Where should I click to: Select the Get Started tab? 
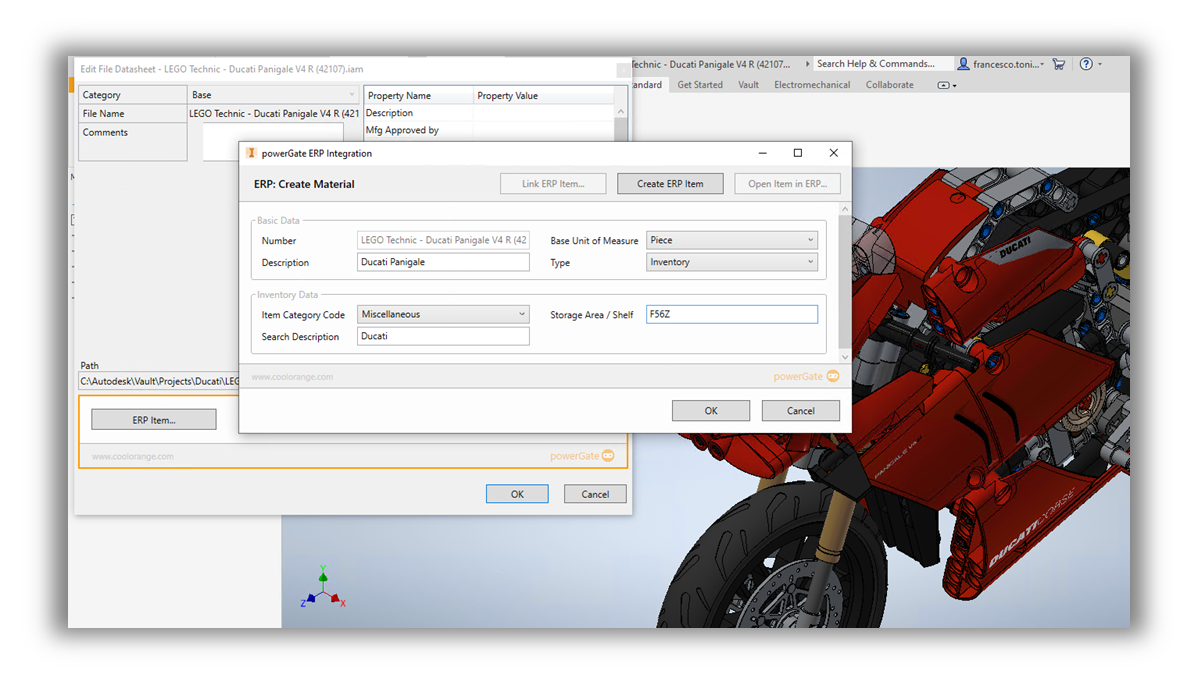click(x=700, y=85)
